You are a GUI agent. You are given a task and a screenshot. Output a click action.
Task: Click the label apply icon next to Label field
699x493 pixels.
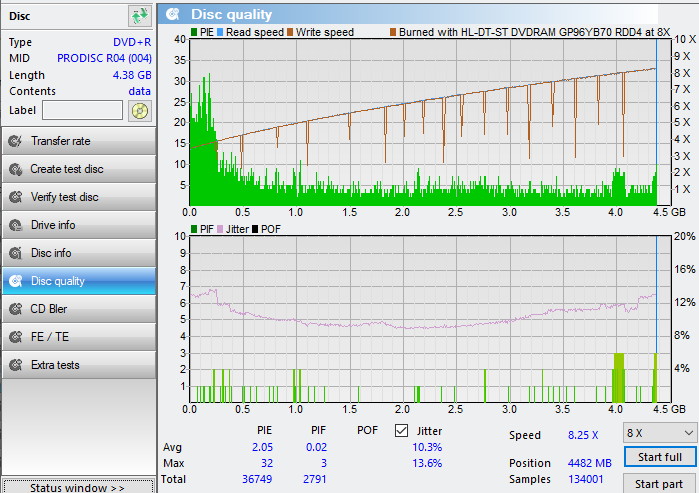coord(139,110)
